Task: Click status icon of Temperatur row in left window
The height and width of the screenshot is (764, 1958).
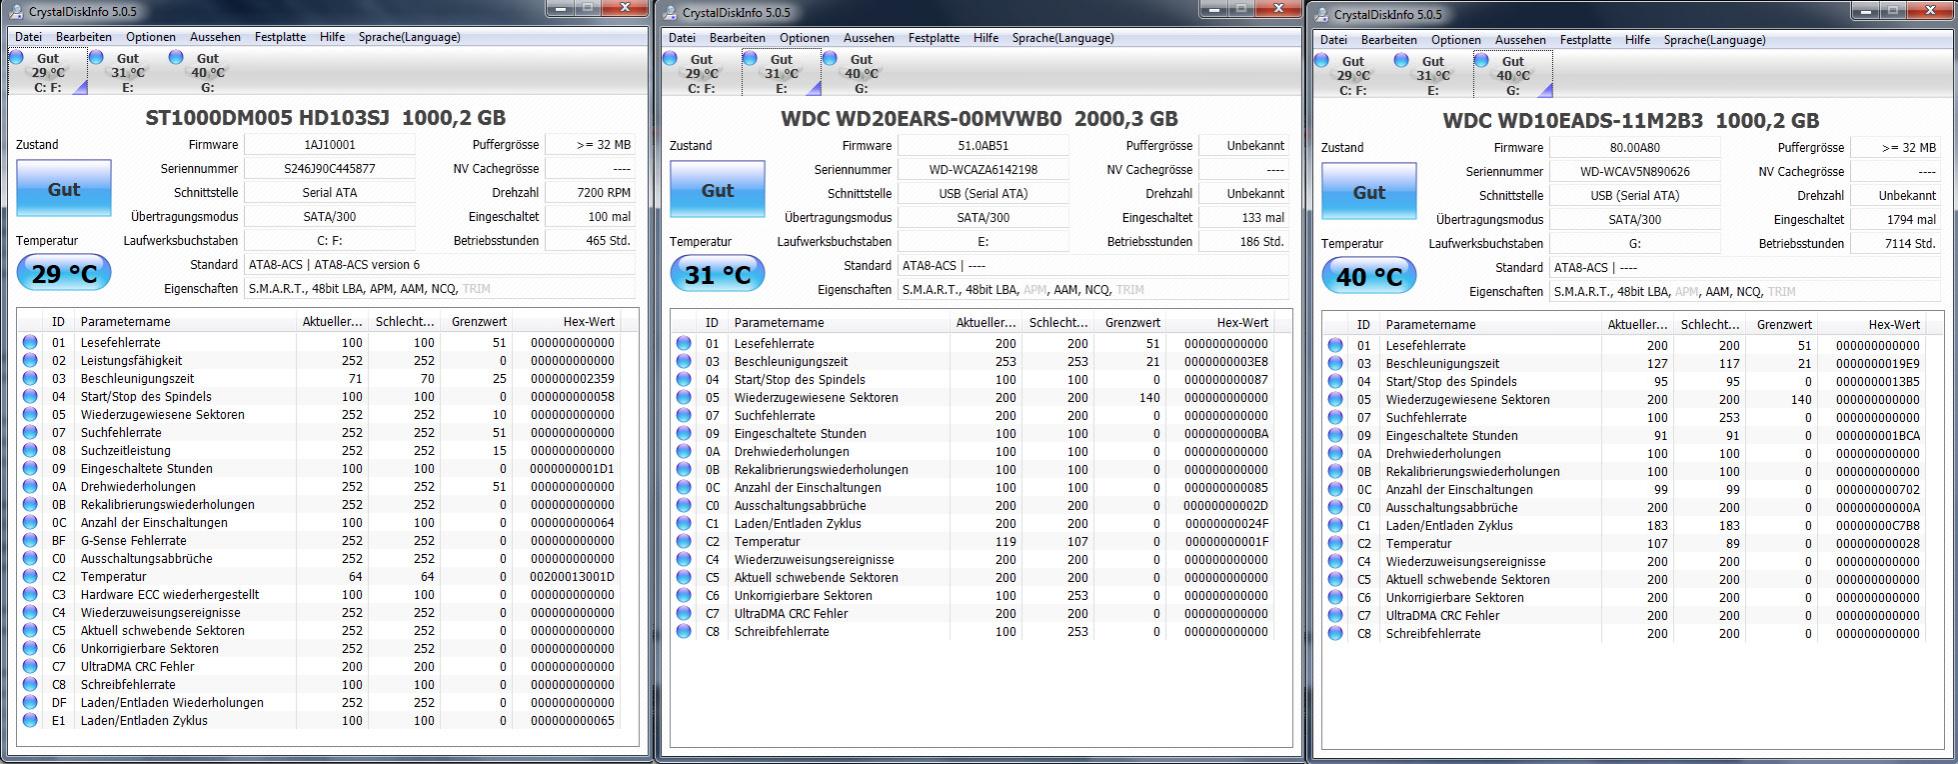Action: click(x=30, y=576)
